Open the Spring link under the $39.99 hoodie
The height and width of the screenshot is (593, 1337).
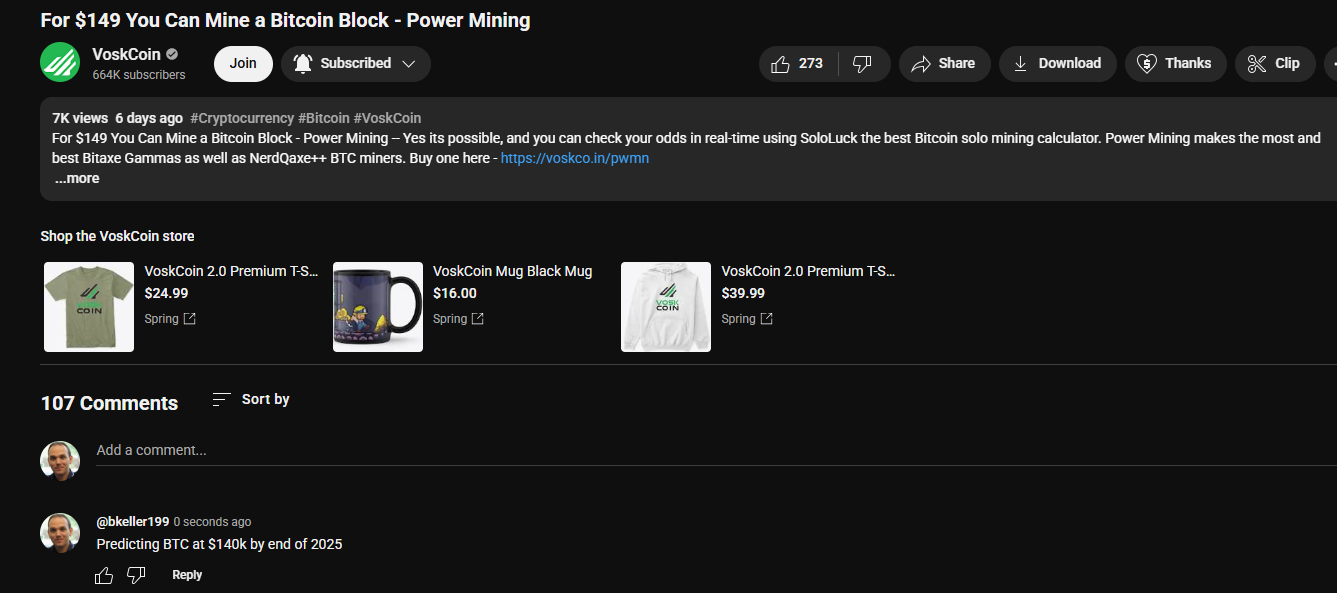click(x=747, y=319)
